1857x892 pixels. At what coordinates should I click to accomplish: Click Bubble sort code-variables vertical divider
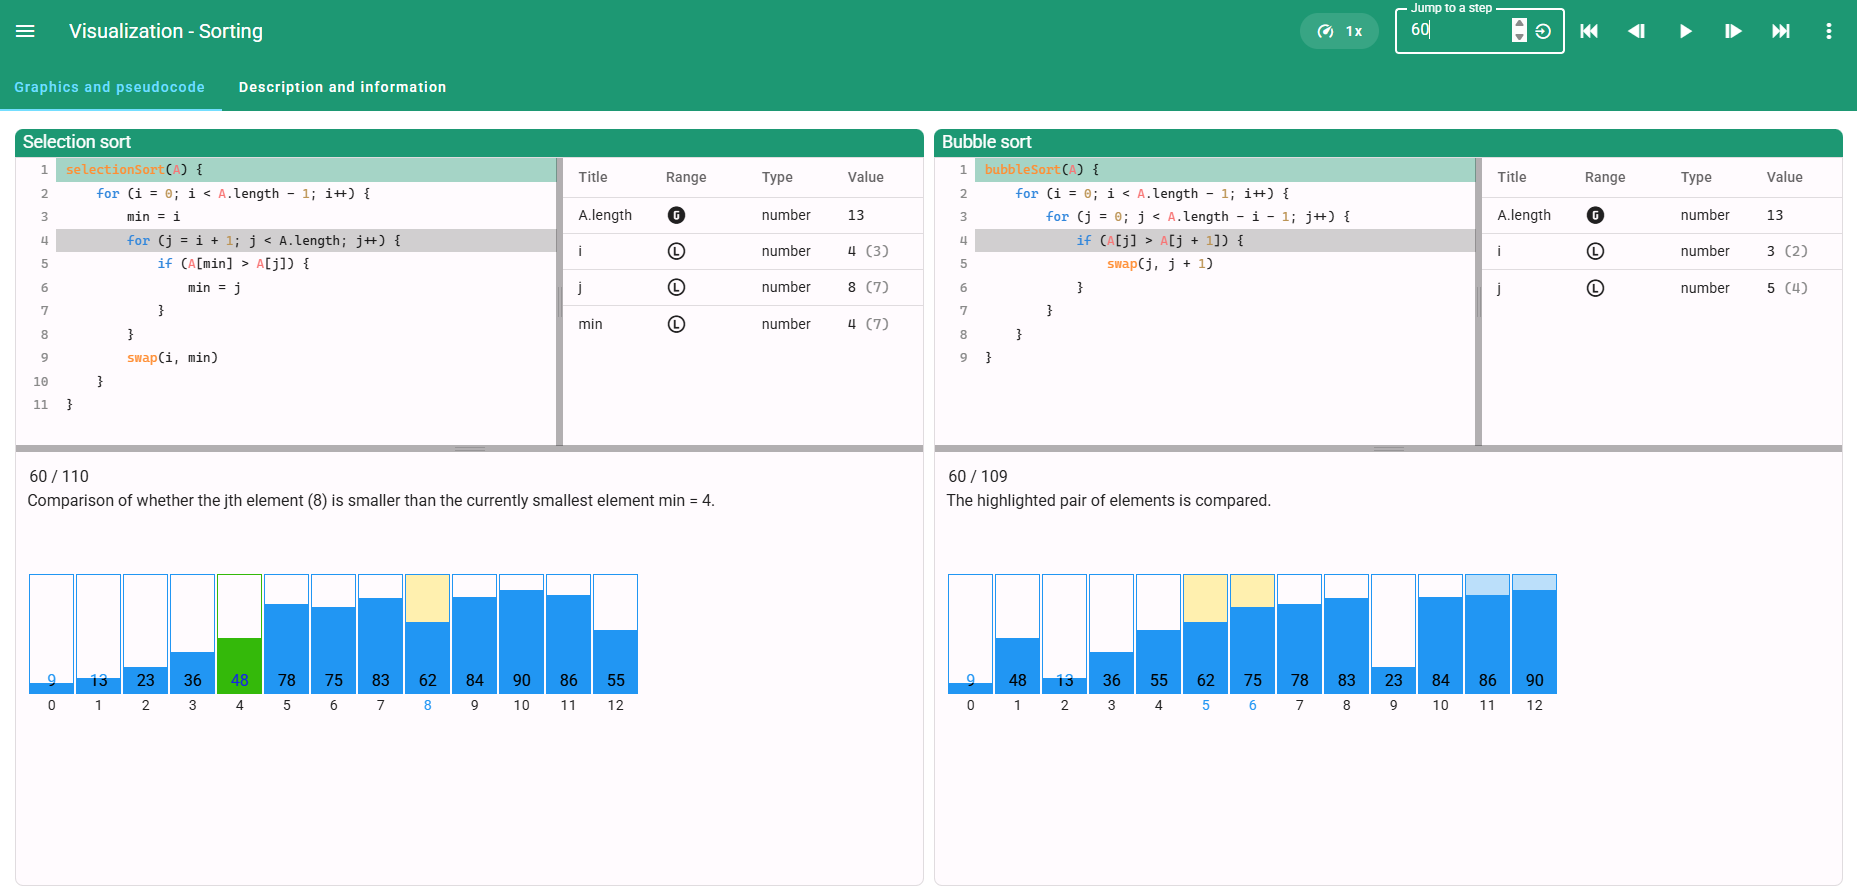tap(1478, 300)
